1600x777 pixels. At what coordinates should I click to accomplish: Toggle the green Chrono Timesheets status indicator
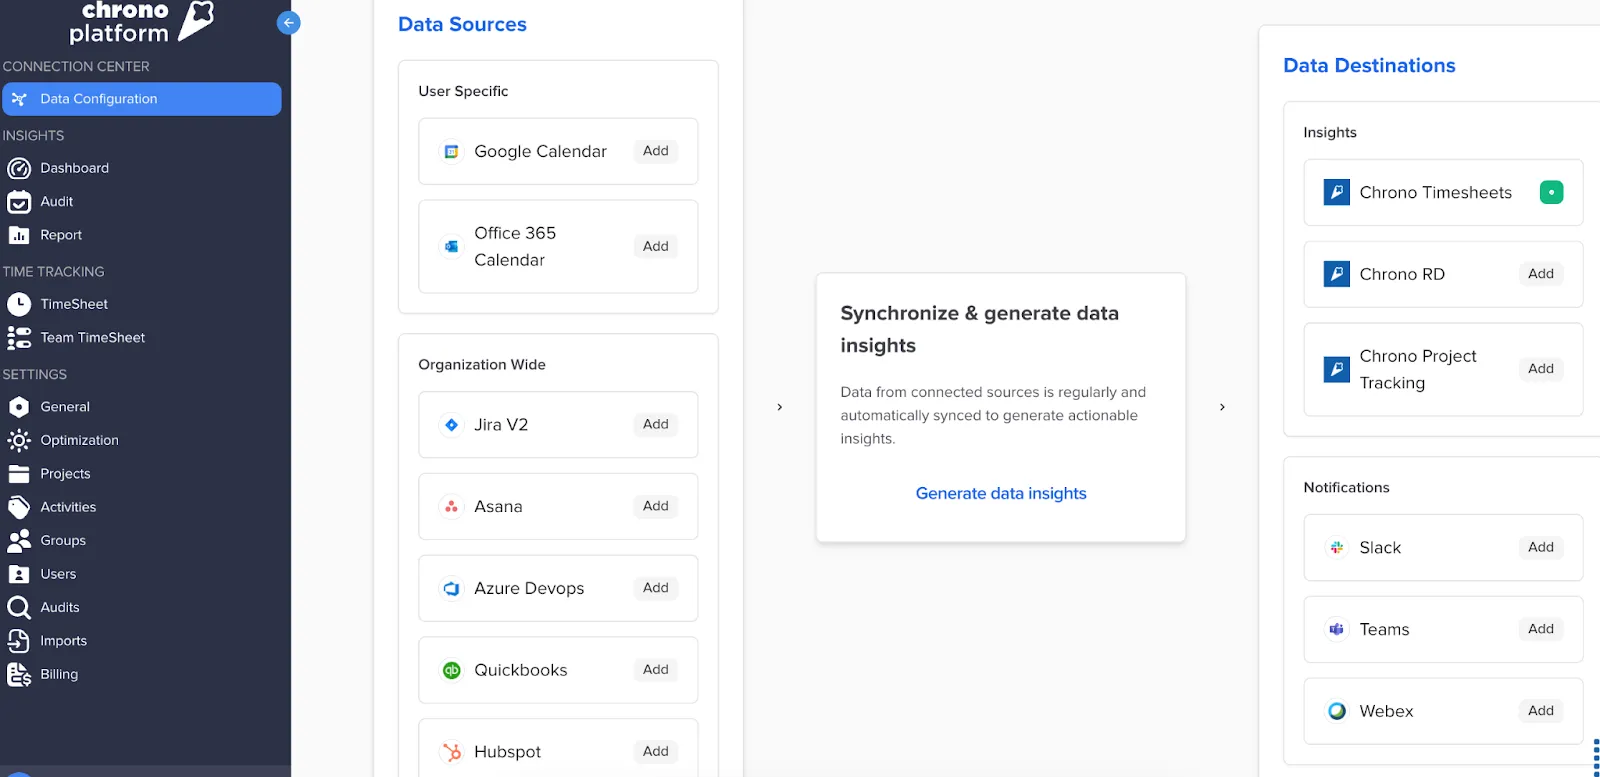coord(1551,192)
